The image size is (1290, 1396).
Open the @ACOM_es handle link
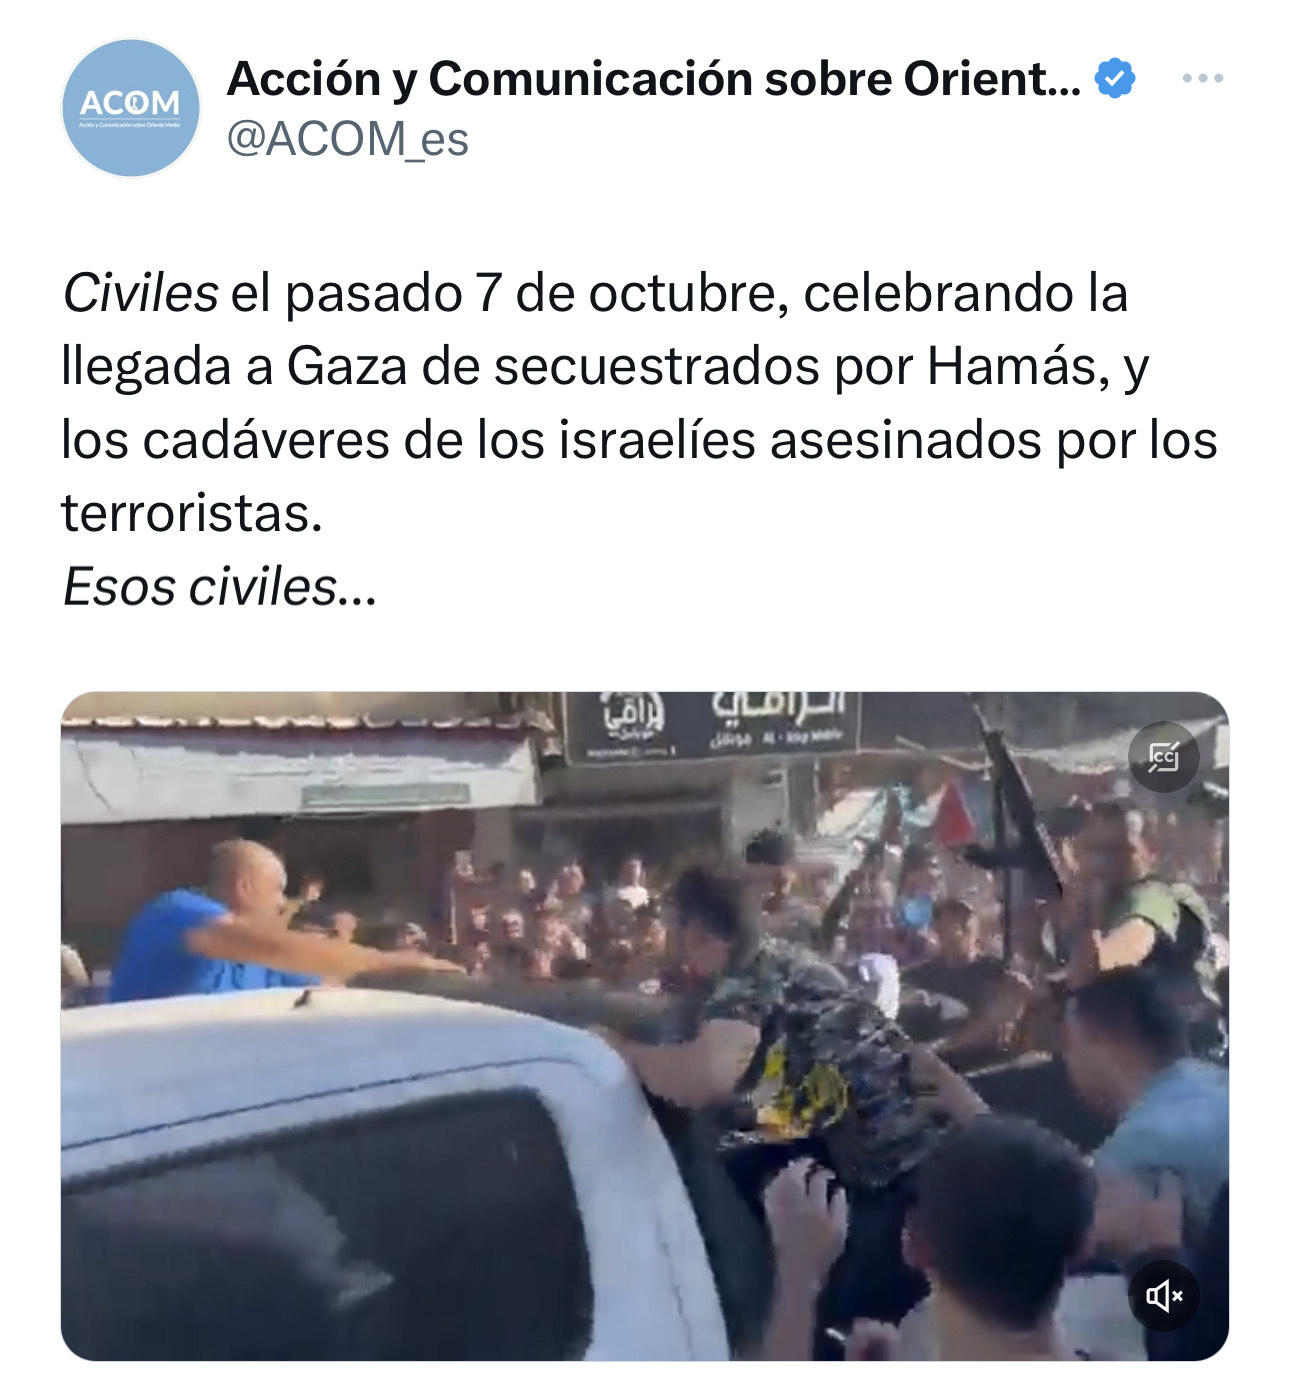click(348, 139)
